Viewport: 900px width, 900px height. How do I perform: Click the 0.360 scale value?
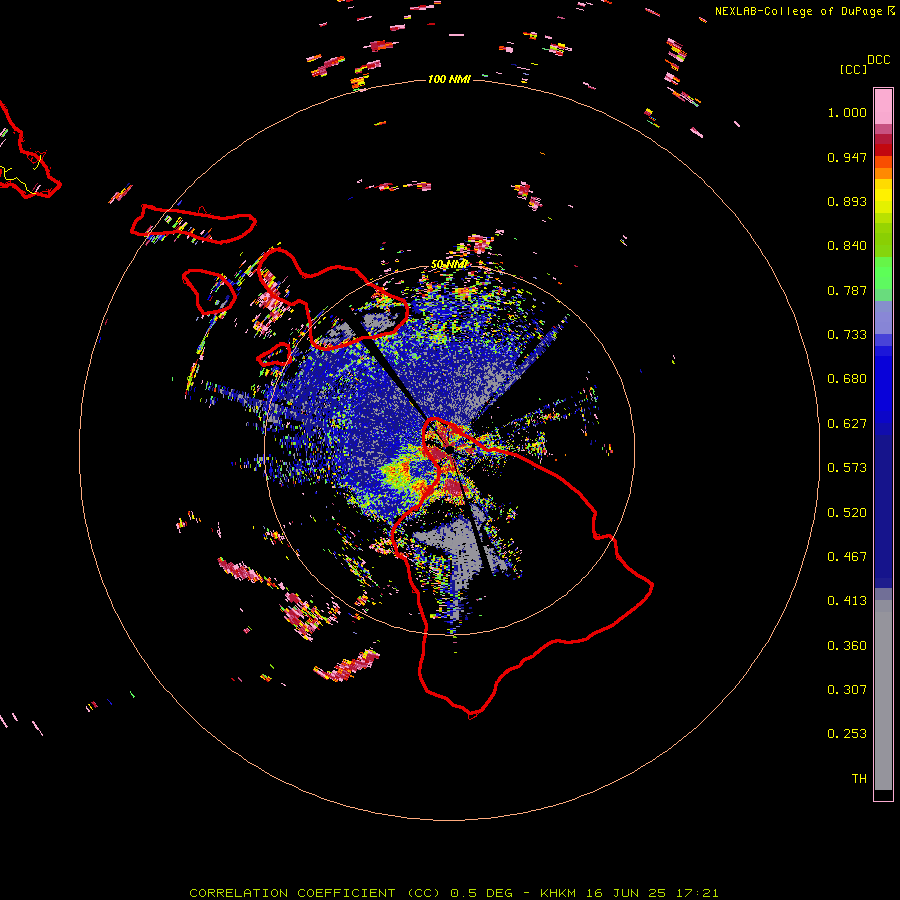[847, 646]
